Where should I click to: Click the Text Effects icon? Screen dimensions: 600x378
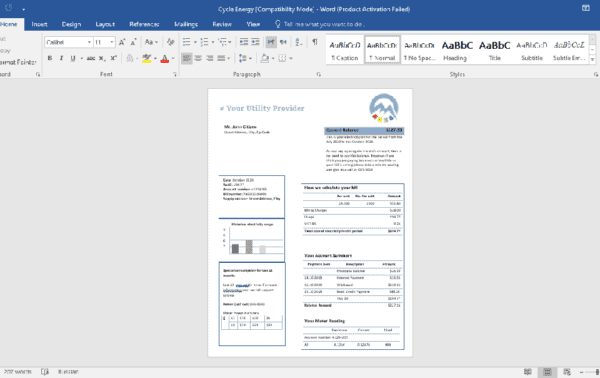pyautogui.click(x=129, y=58)
